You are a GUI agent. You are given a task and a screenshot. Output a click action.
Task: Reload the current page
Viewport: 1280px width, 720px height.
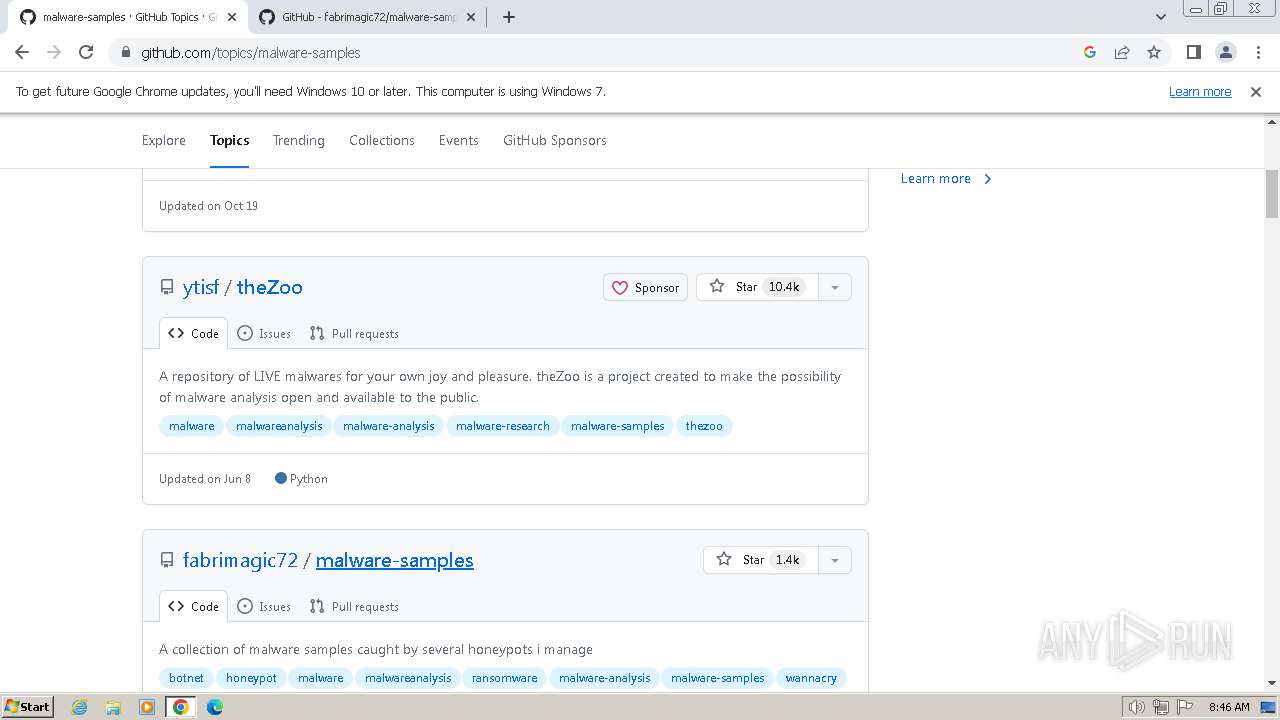[x=86, y=52]
